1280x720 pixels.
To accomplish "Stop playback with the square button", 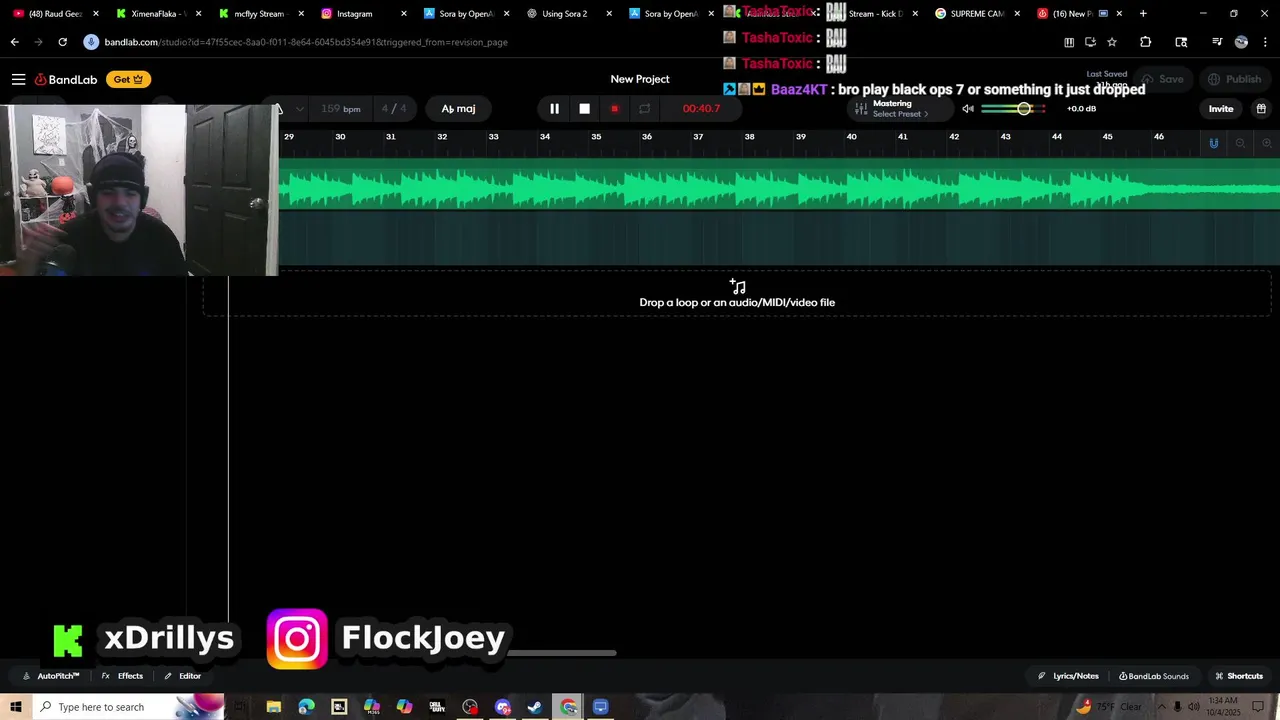I will tap(584, 109).
